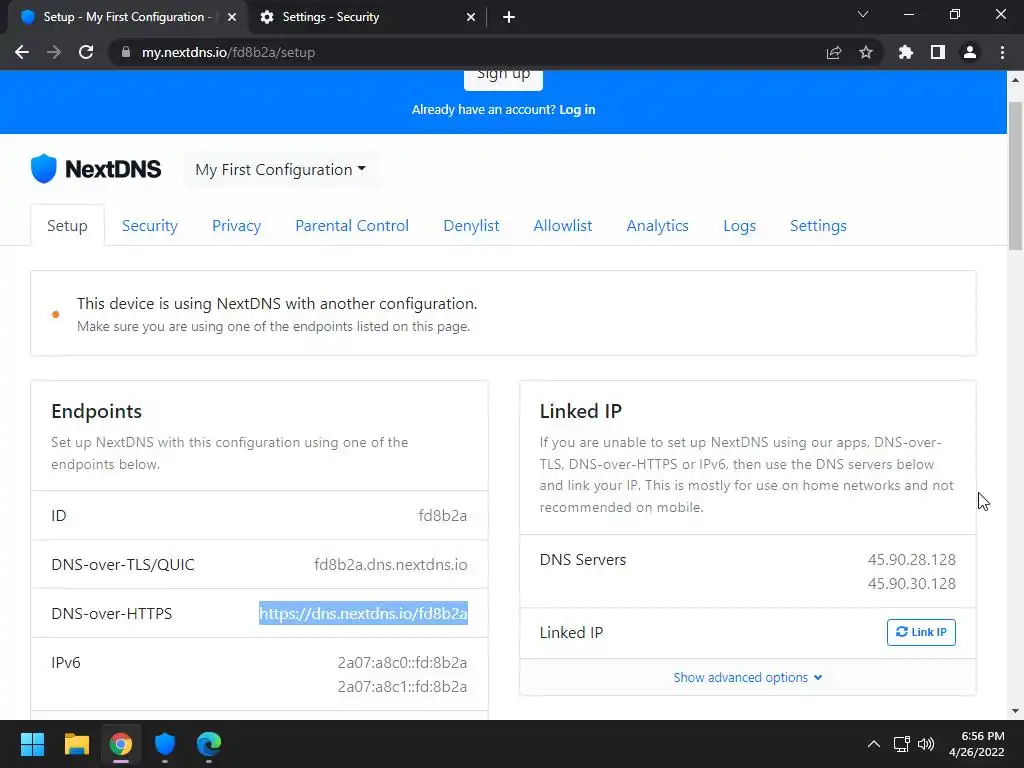The image size is (1024, 768).
Task: Open the Privacy tab
Action: pyautogui.click(x=236, y=225)
